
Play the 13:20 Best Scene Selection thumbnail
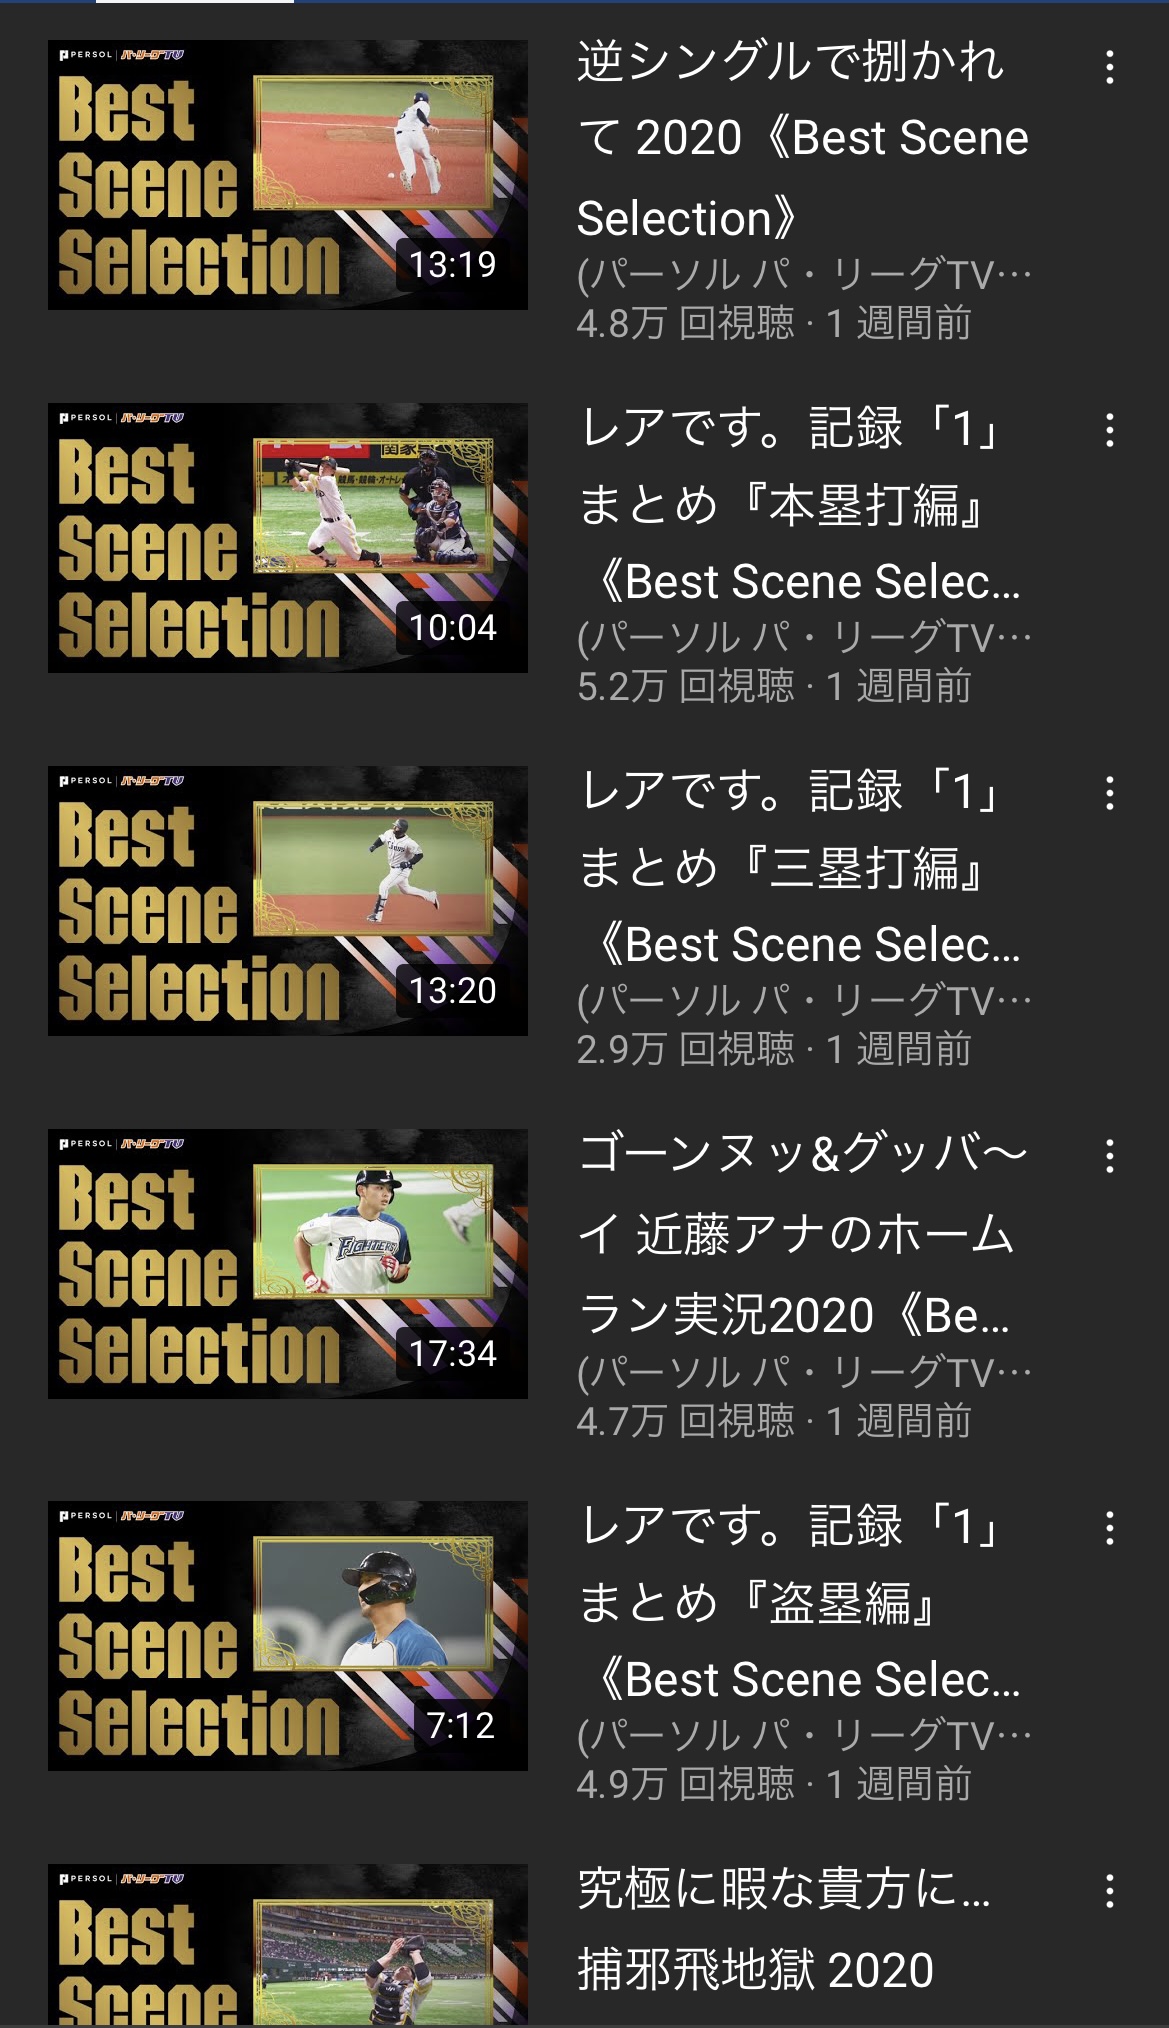[x=288, y=901]
